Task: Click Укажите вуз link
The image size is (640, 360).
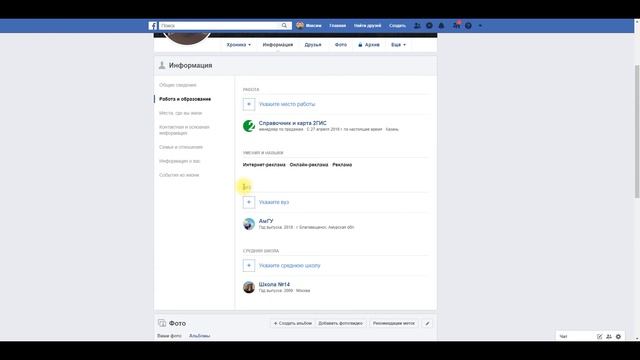Action: click(x=274, y=202)
